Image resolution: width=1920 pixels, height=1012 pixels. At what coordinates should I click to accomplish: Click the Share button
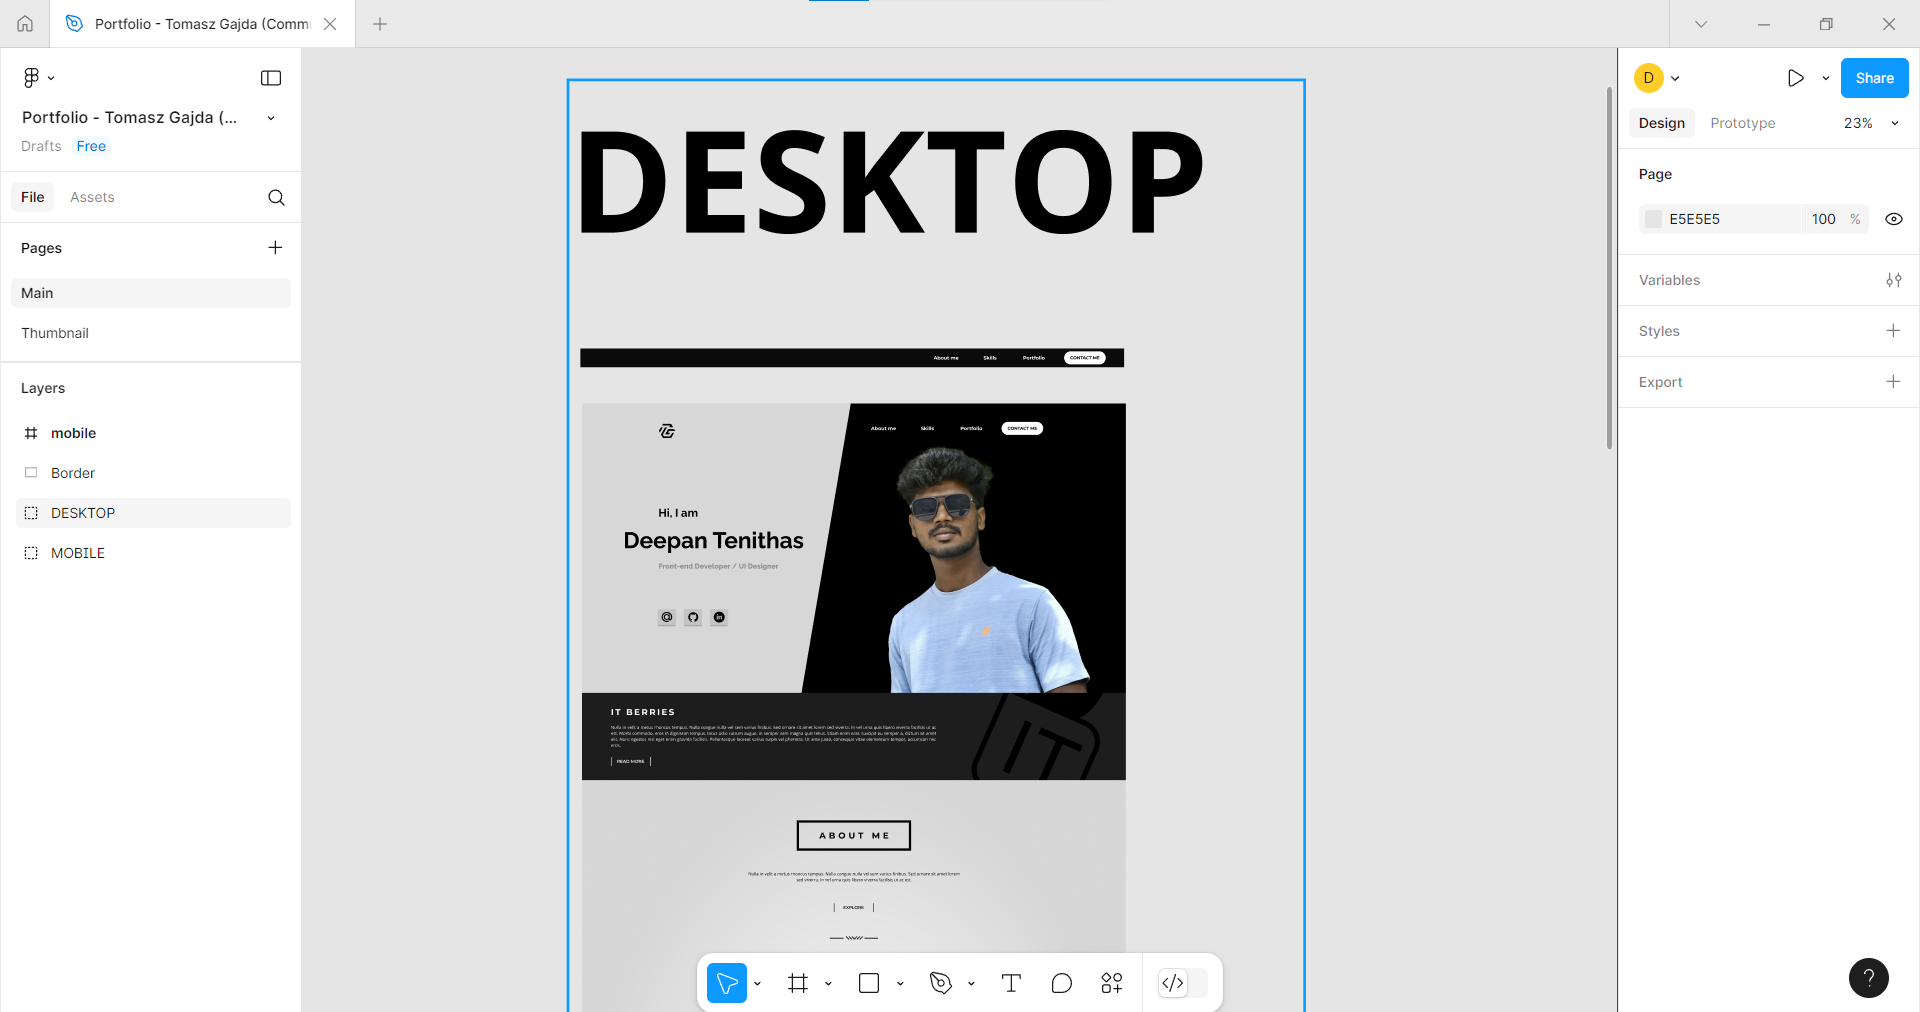[x=1874, y=78]
